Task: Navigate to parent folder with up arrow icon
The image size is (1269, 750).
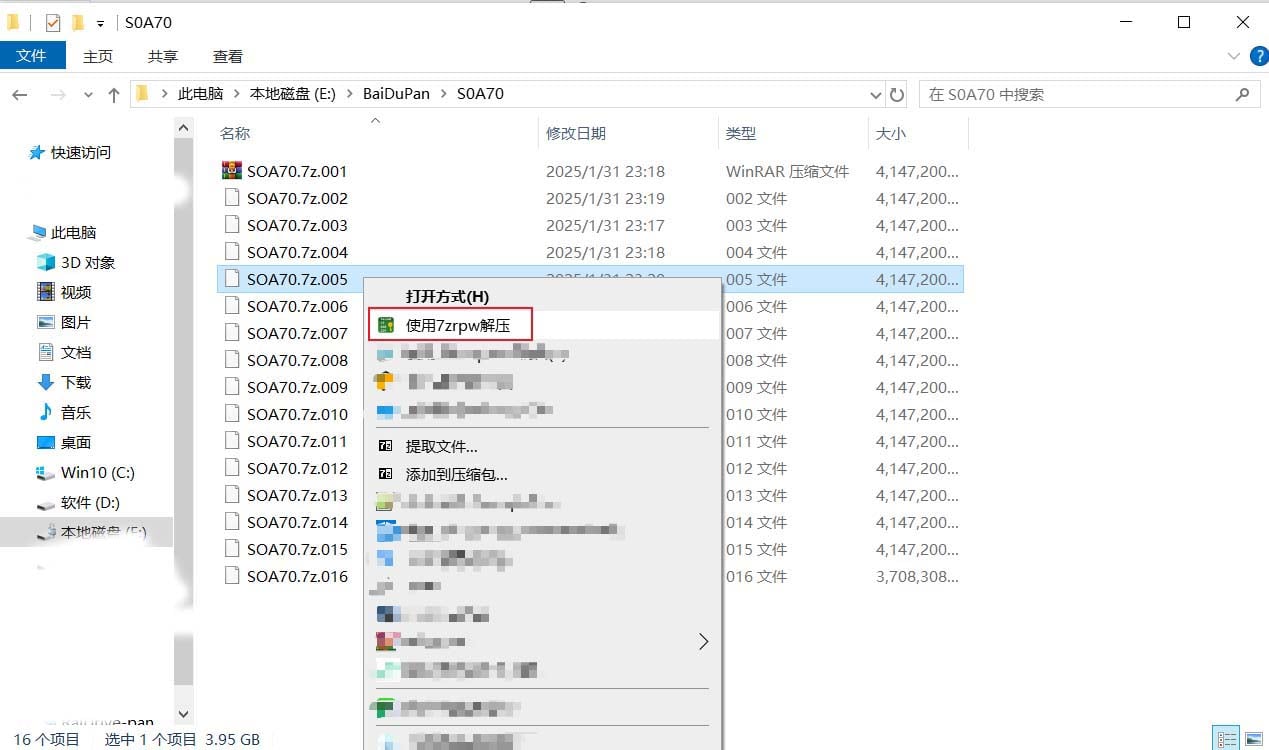Action: tap(114, 94)
